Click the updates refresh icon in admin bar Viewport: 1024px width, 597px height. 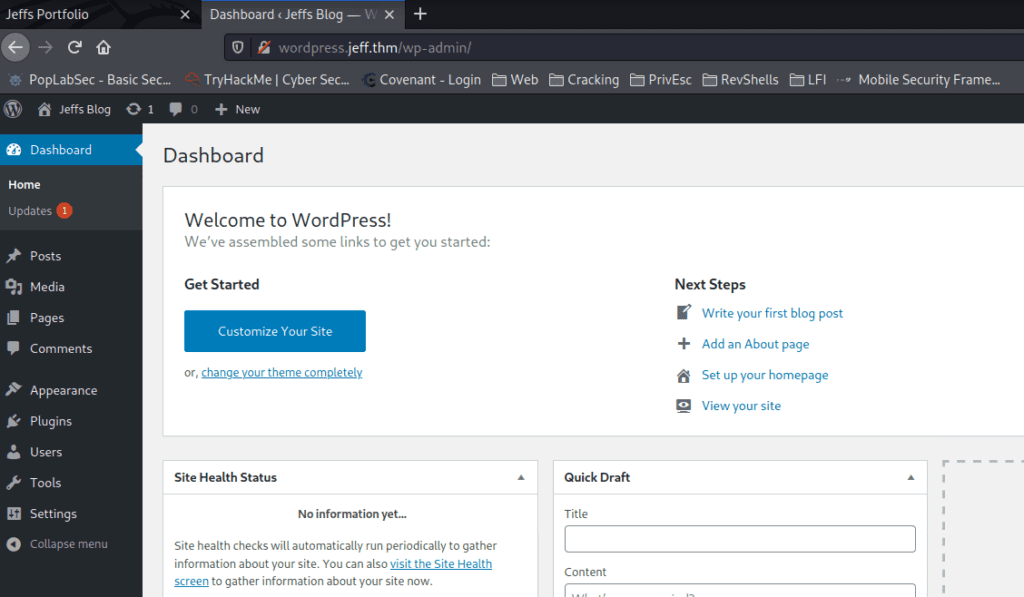click(x=133, y=109)
